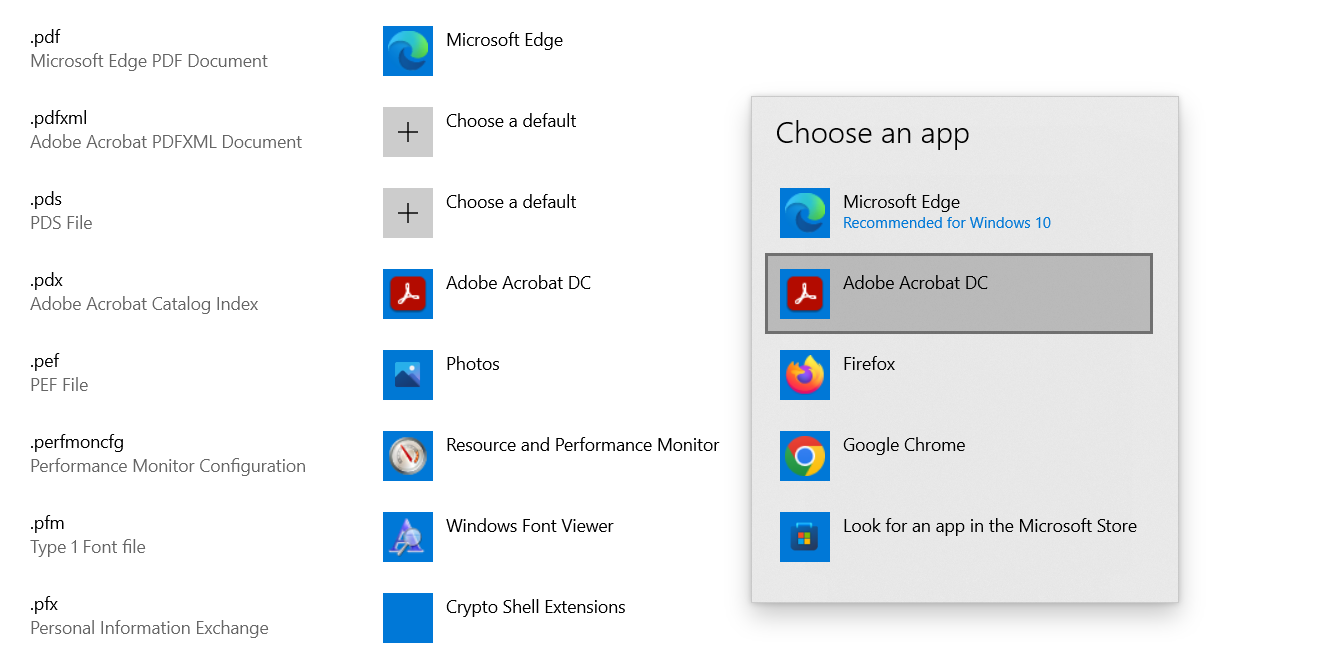Select Adobe Acrobat DC in Choose an app

coord(959,294)
